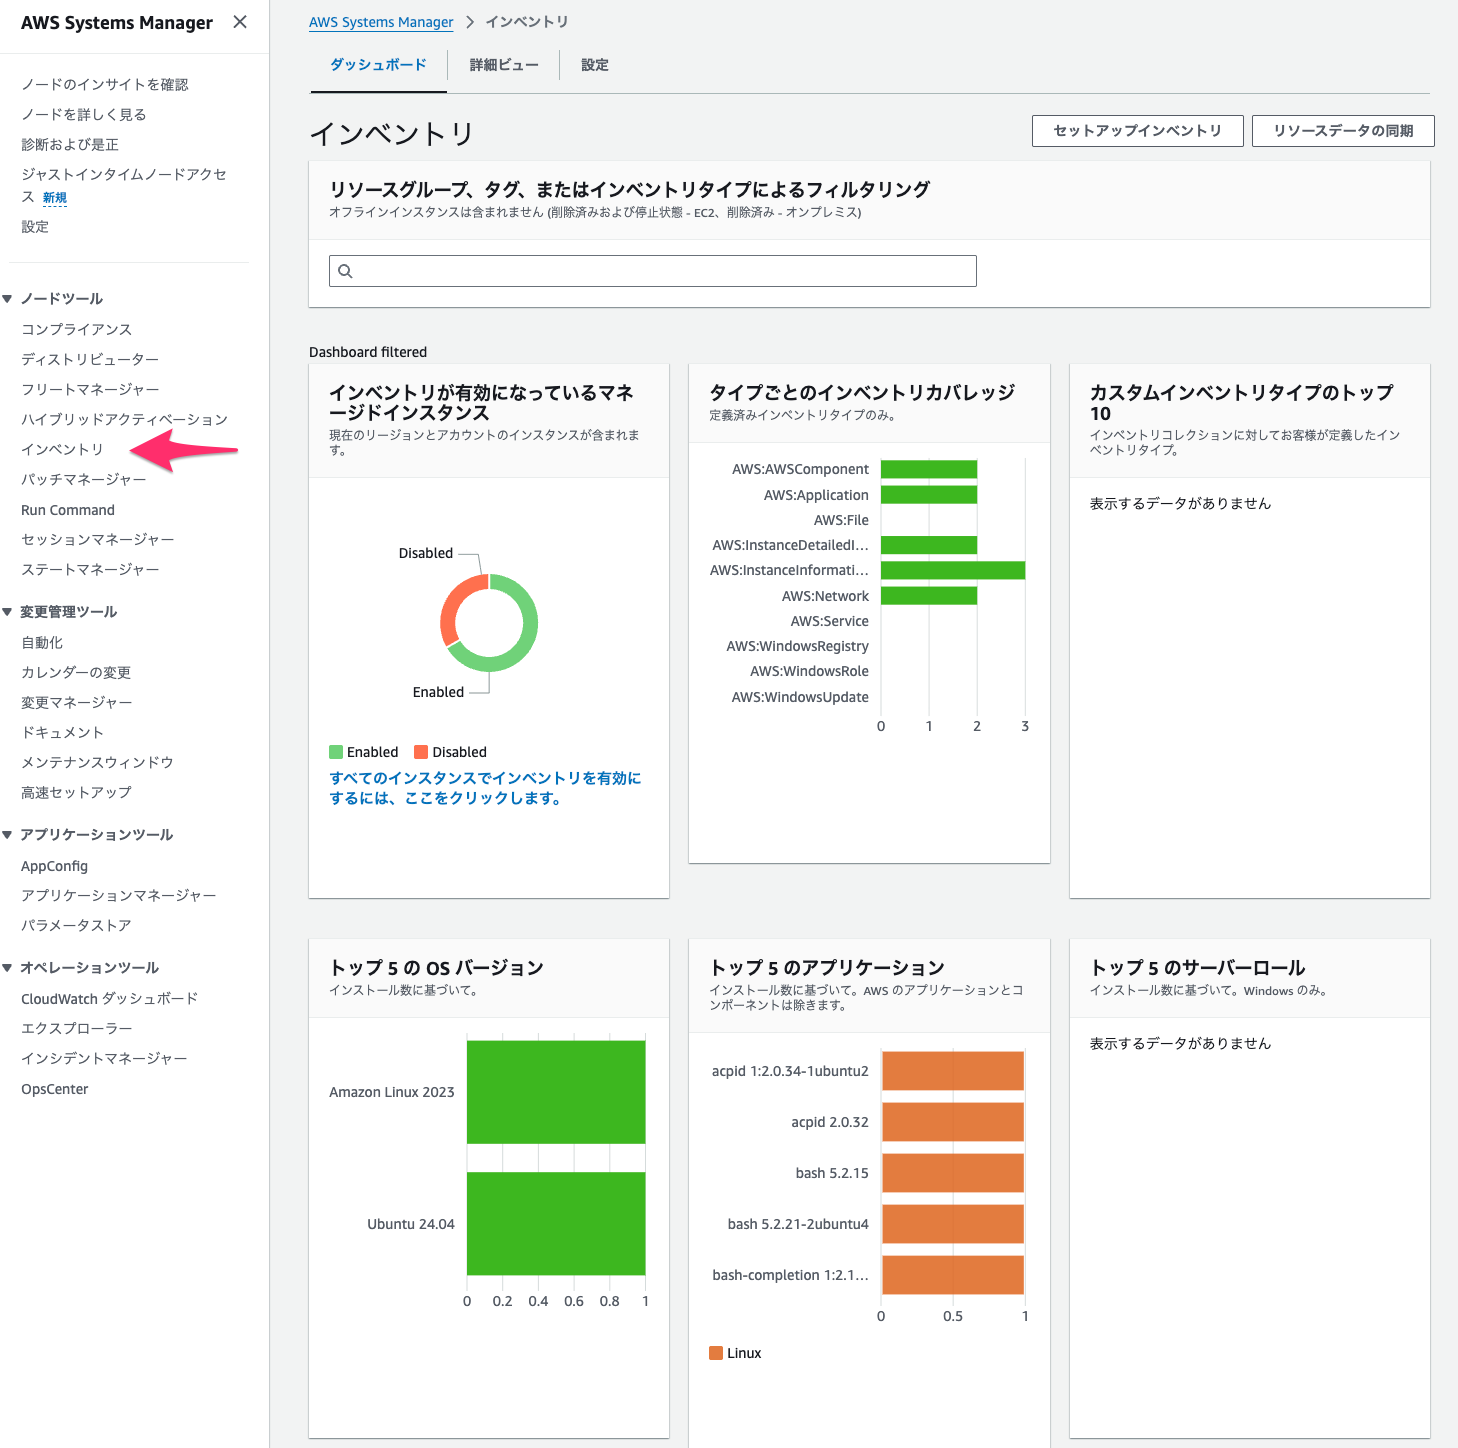Open パラメータストア in sidebar
The image size is (1458, 1448).
76,926
